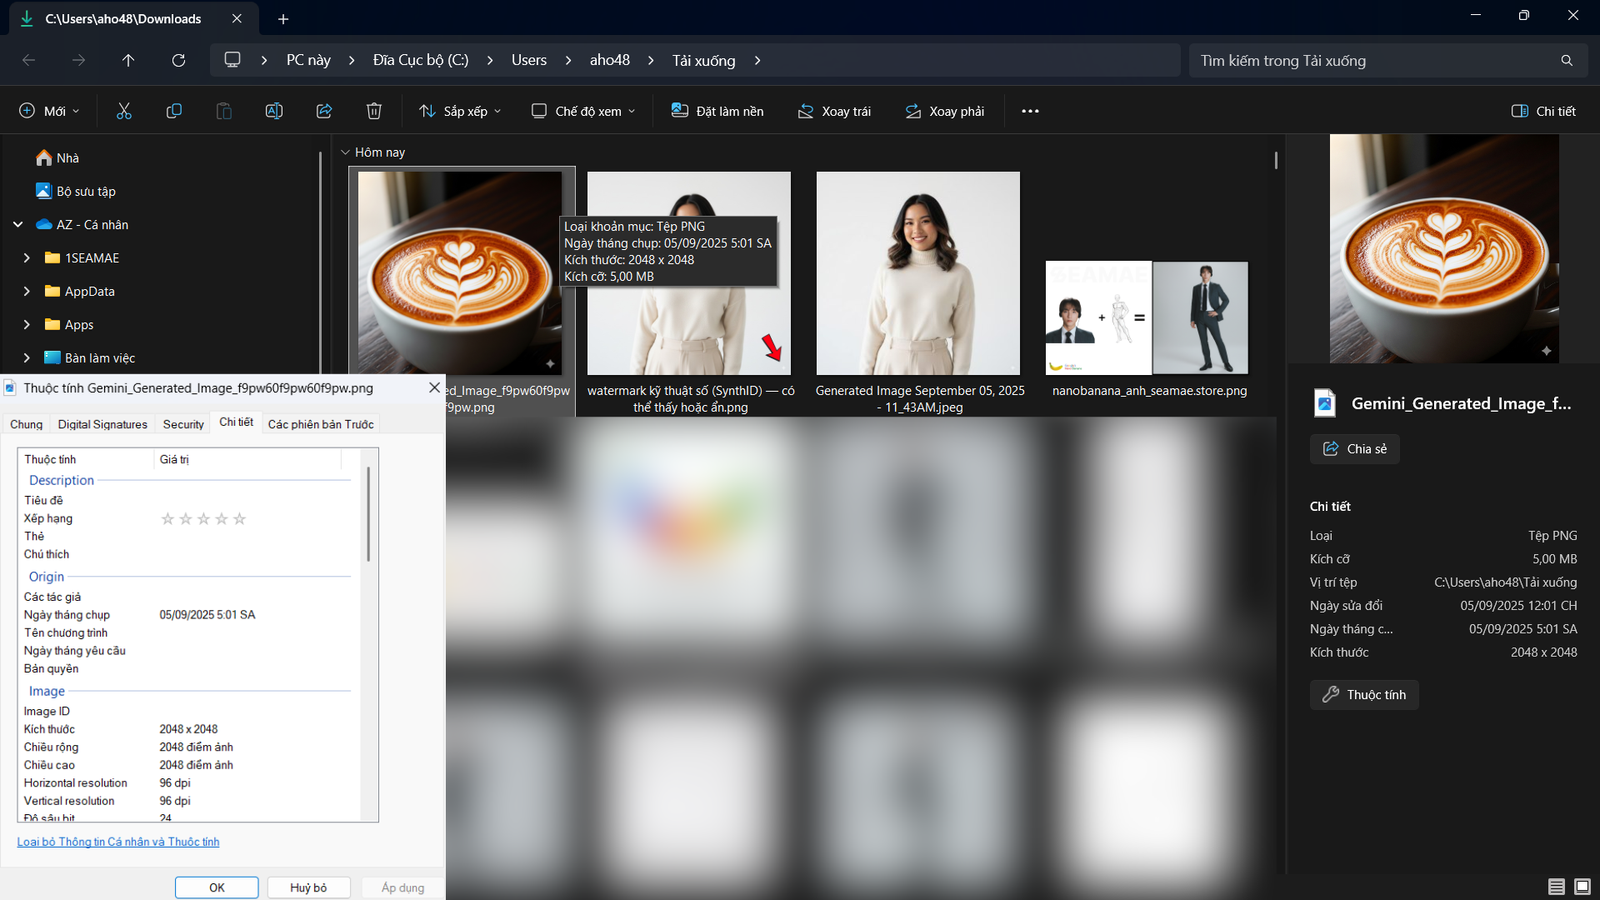Close the Thuộc tính properties dialog

[x=434, y=387]
